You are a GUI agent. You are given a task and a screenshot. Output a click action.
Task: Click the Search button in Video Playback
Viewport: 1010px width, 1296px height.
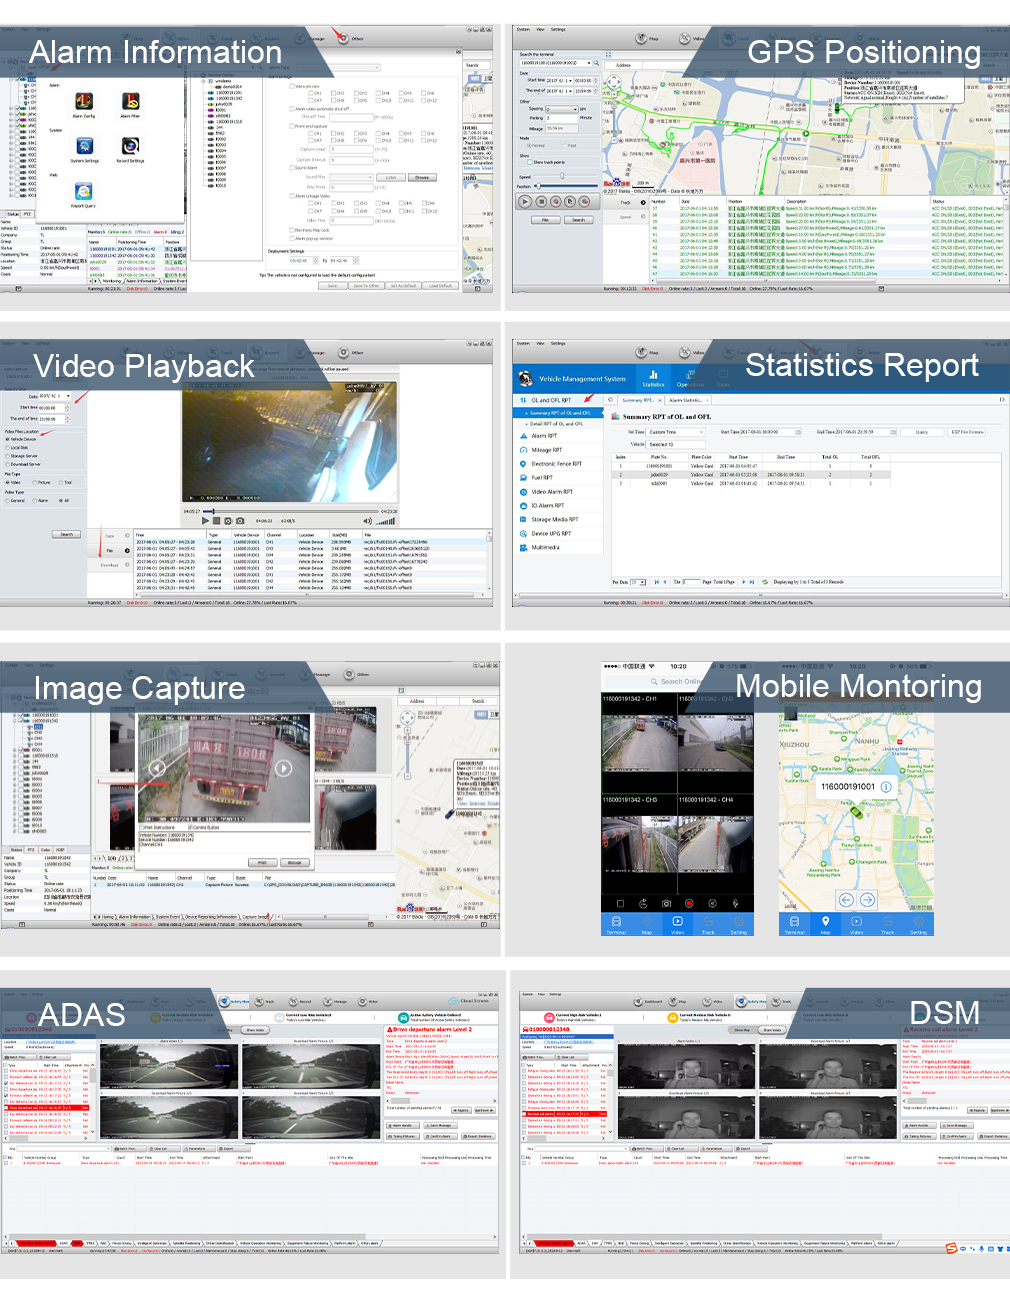pyautogui.click(x=66, y=534)
